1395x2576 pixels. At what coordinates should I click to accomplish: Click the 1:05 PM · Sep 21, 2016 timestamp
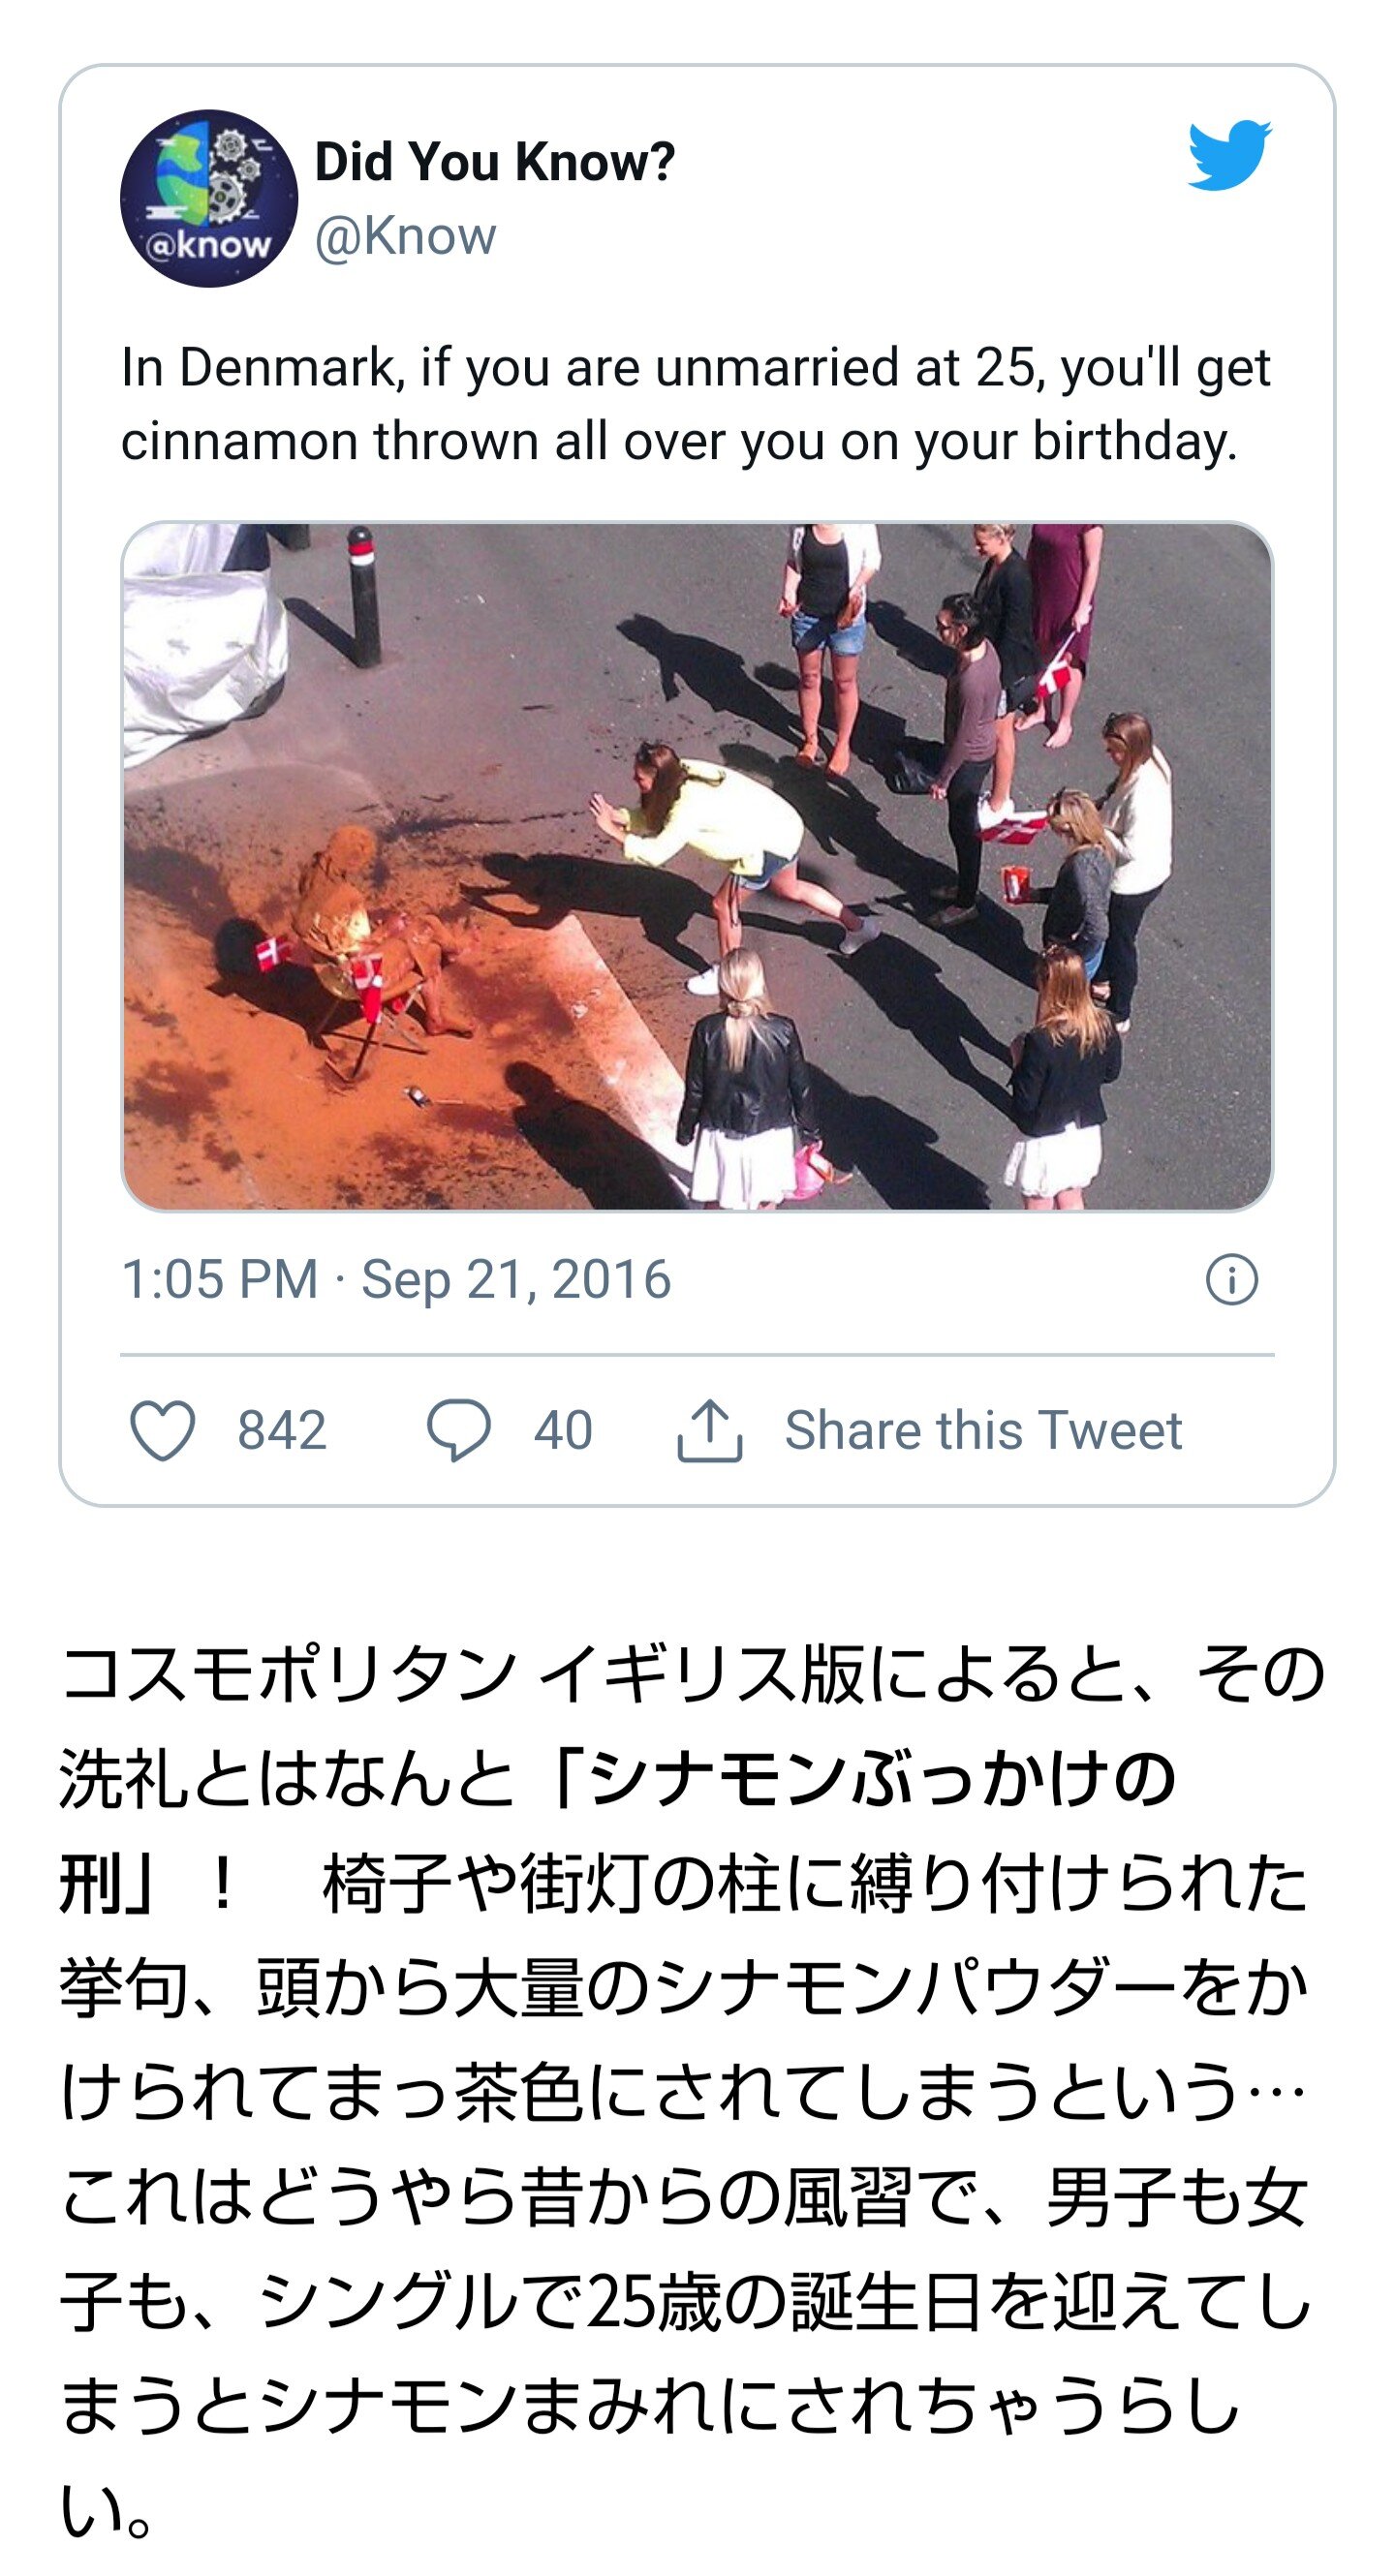pyautogui.click(x=396, y=1279)
